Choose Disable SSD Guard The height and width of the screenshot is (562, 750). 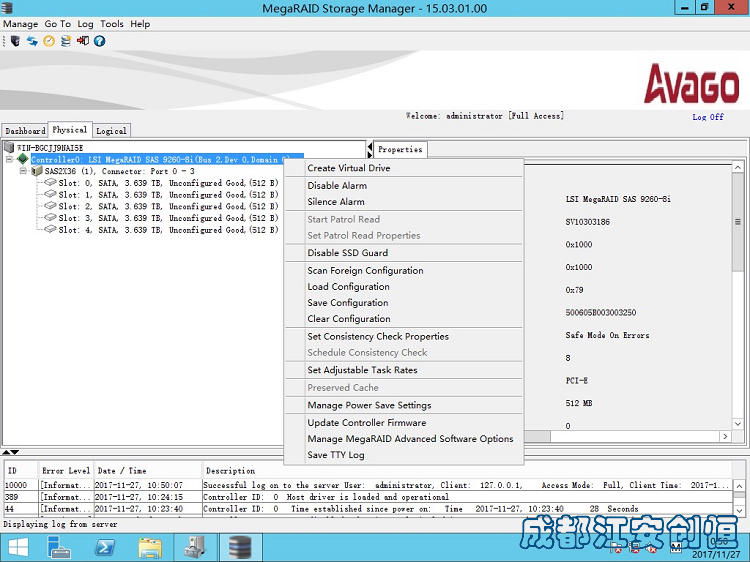click(404, 253)
